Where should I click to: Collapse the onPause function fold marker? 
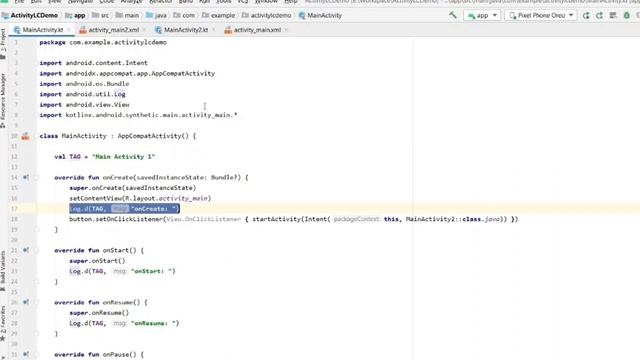[x=36, y=354]
